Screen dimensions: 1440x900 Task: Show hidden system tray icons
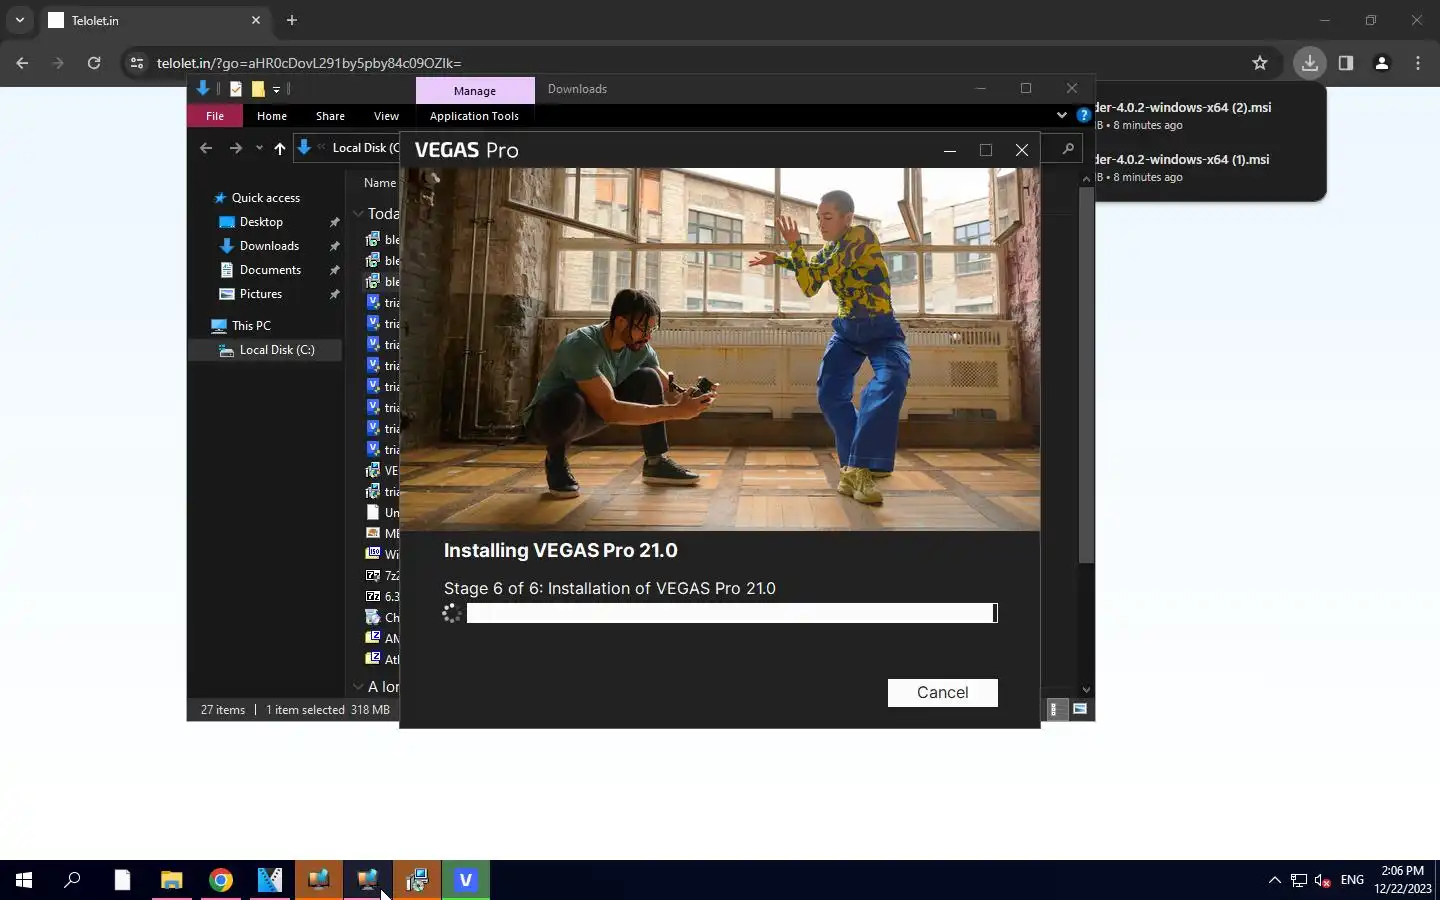coord(1274,880)
